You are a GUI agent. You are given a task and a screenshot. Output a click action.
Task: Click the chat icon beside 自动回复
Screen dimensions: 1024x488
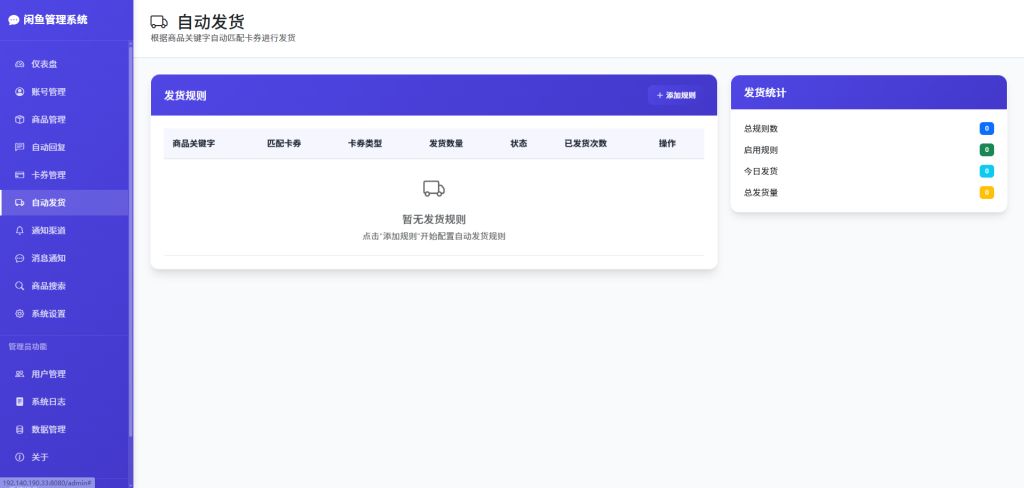coord(20,147)
